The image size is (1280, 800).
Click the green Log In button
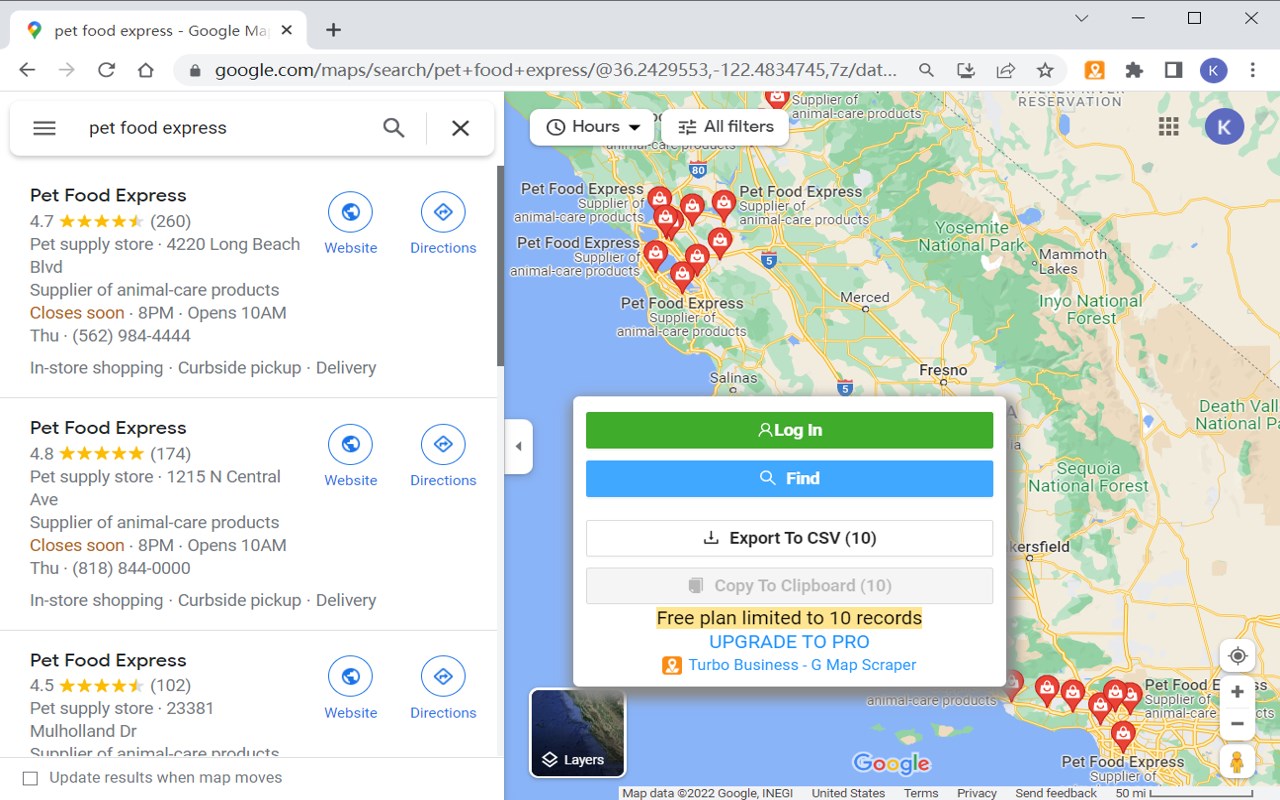789,430
